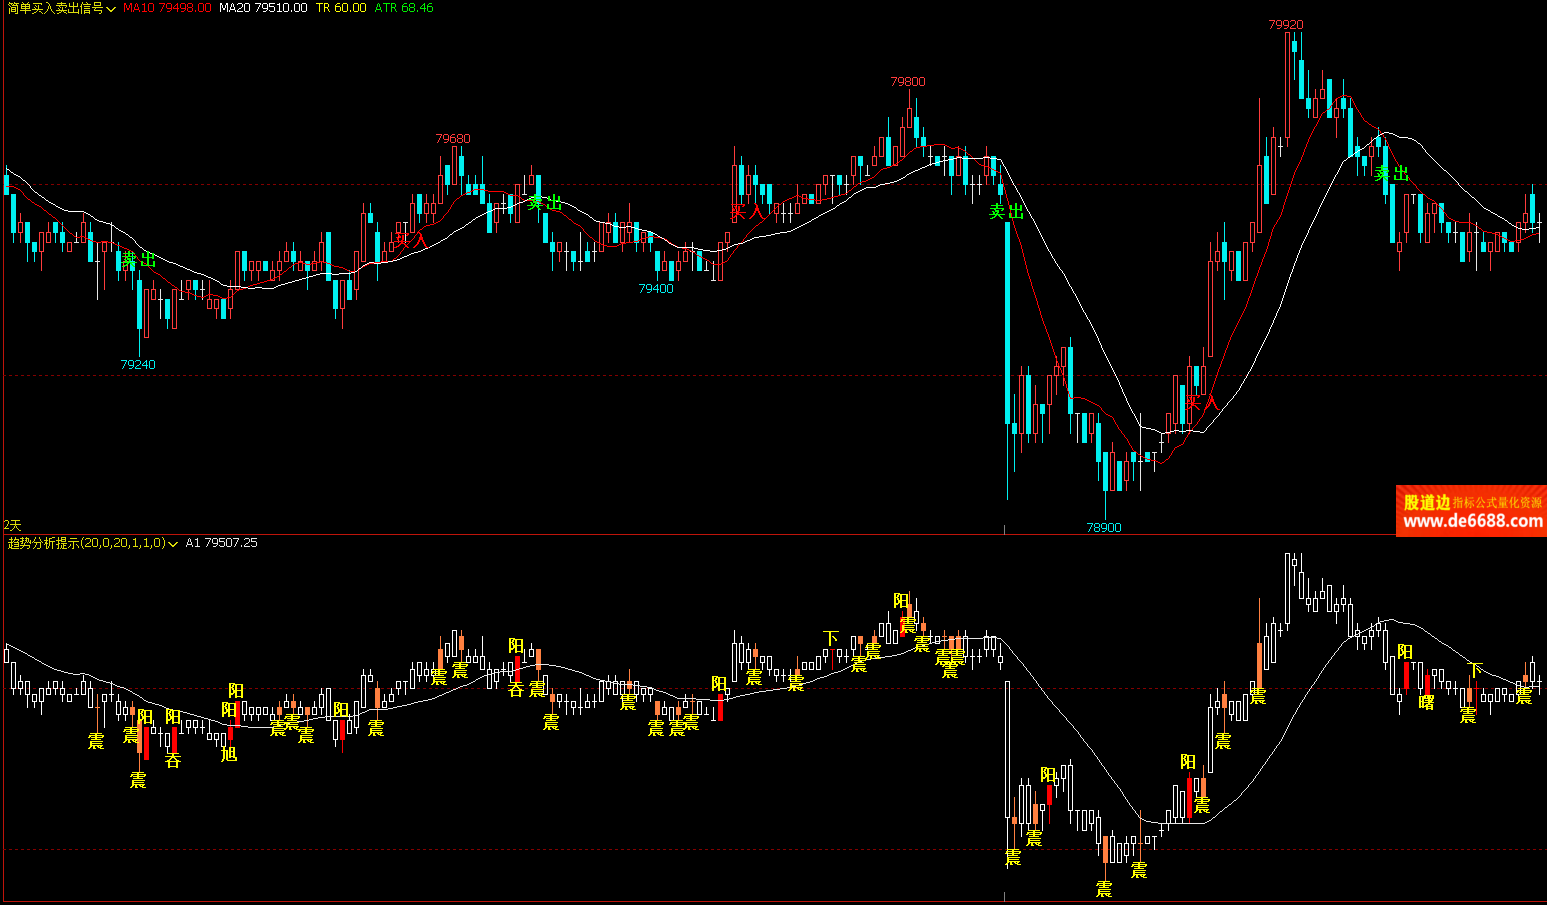
Task: Click the 趋势分析提示(20,0,20,1,1,0) indicator name
Action: tap(86, 543)
